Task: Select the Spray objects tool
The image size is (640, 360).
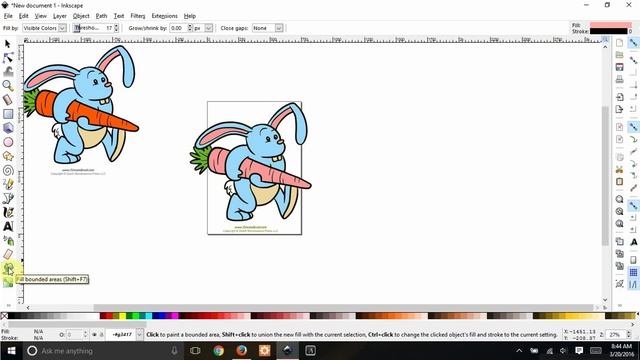Action: [x=8, y=240]
